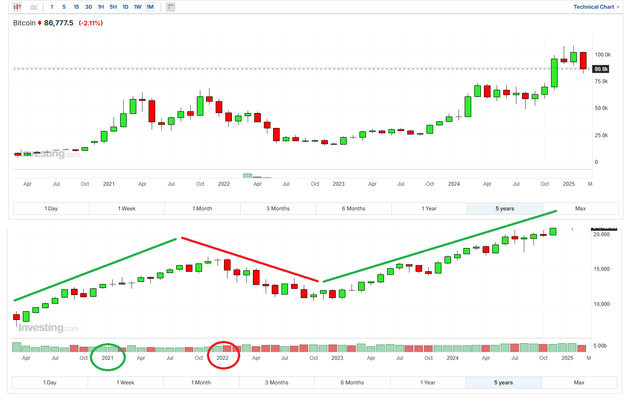
Task: Click the 2024 date label on bottom chart
Action: pyautogui.click(x=452, y=358)
